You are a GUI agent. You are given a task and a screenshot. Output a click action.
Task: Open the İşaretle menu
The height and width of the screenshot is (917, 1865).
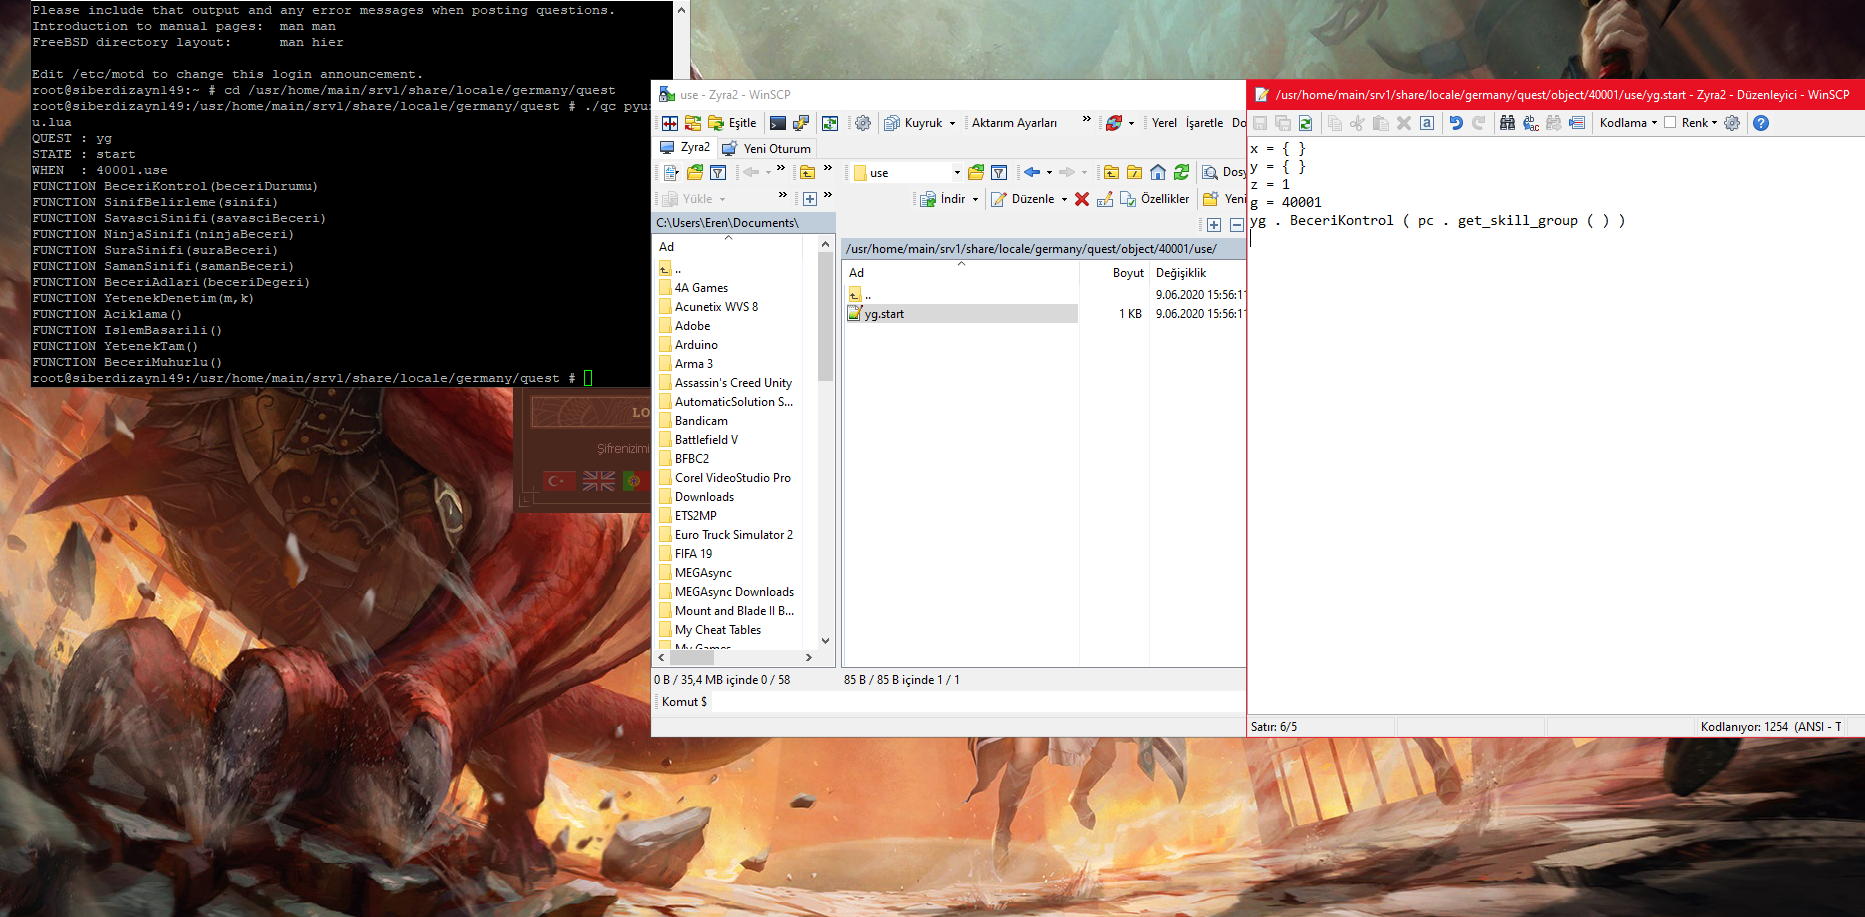coord(1204,123)
